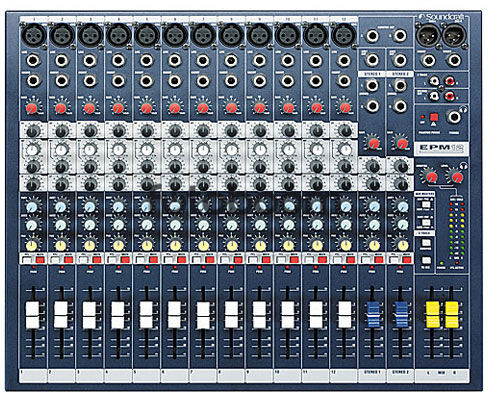The image size is (488, 398).
Task: Click channel 1 line input jack
Action: click(x=33, y=60)
